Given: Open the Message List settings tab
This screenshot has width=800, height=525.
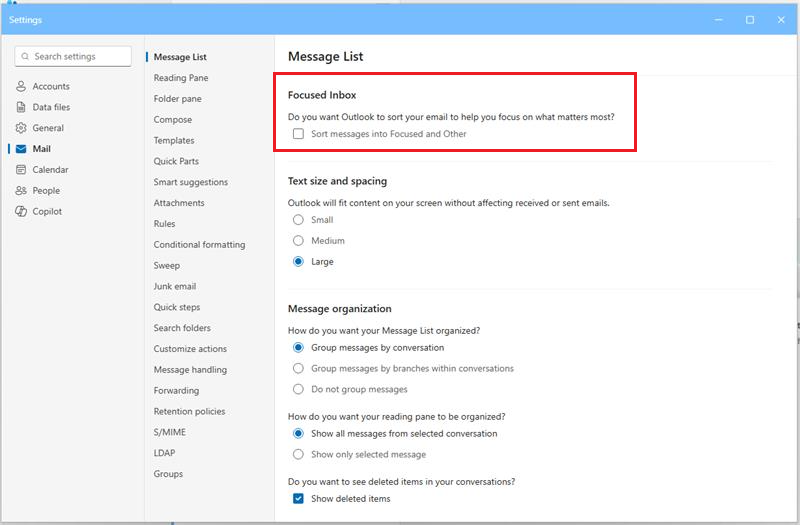Looking at the screenshot, I should tap(180, 57).
